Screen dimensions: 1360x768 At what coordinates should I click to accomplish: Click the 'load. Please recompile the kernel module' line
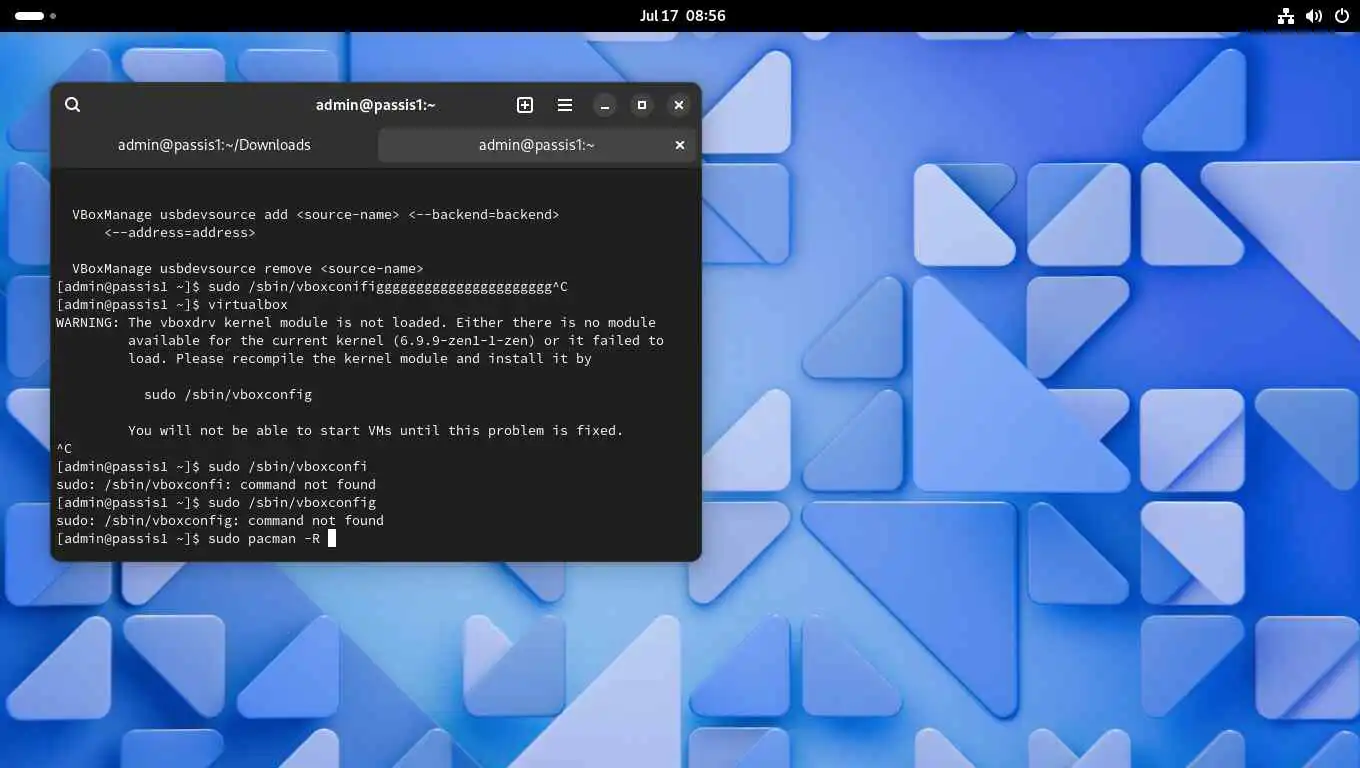tap(360, 359)
